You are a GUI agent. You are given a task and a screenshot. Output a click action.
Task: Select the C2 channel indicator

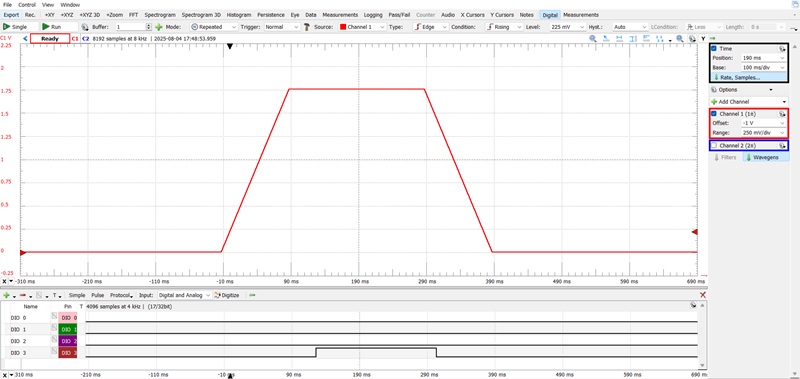(85, 38)
